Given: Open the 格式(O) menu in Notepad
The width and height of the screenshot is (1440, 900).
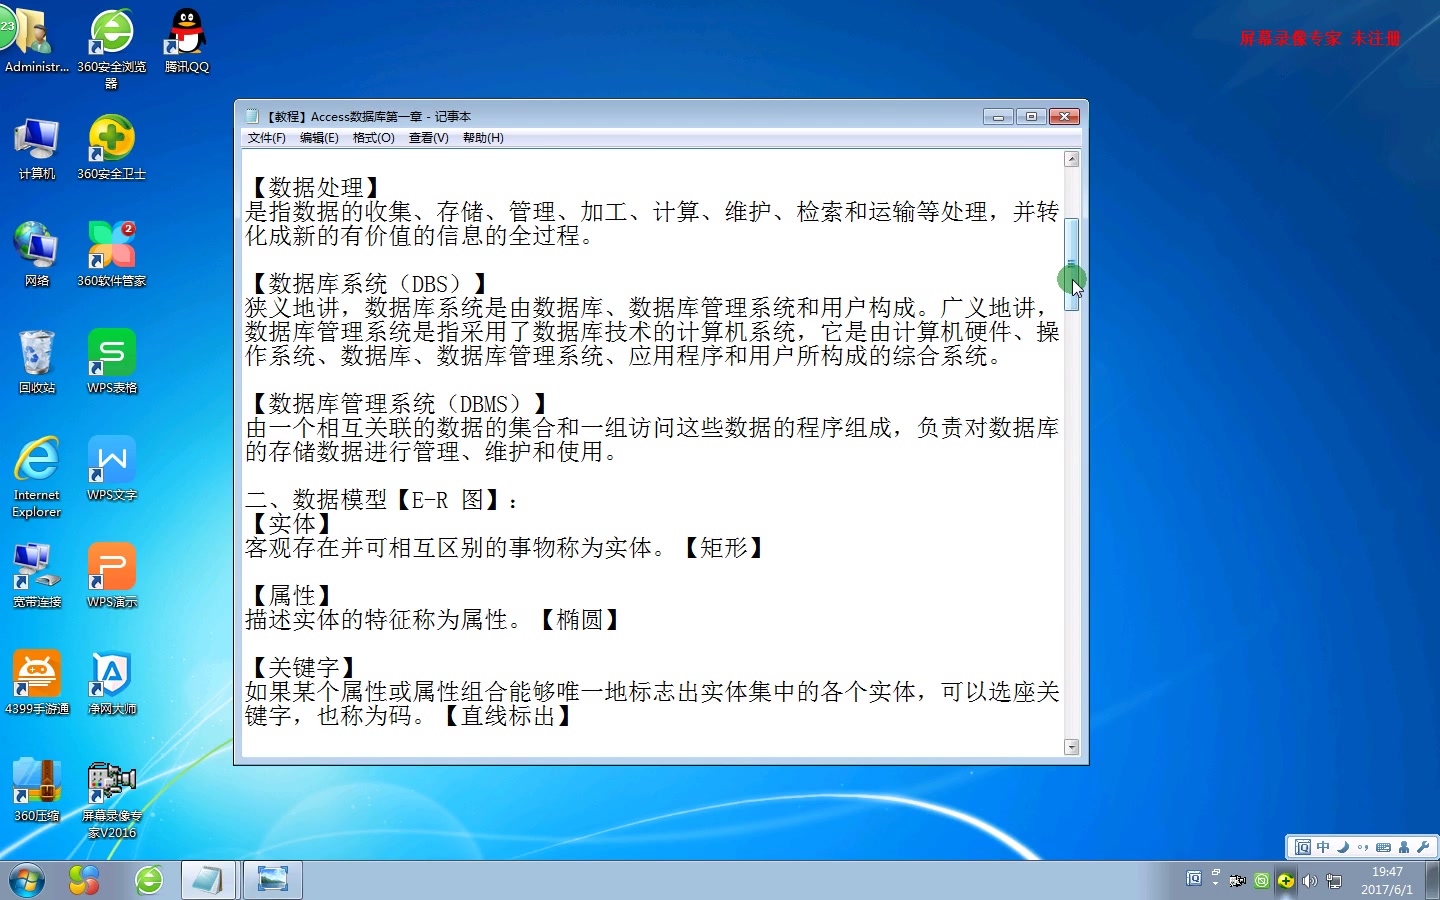Looking at the screenshot, I should (x=373, y=137).
